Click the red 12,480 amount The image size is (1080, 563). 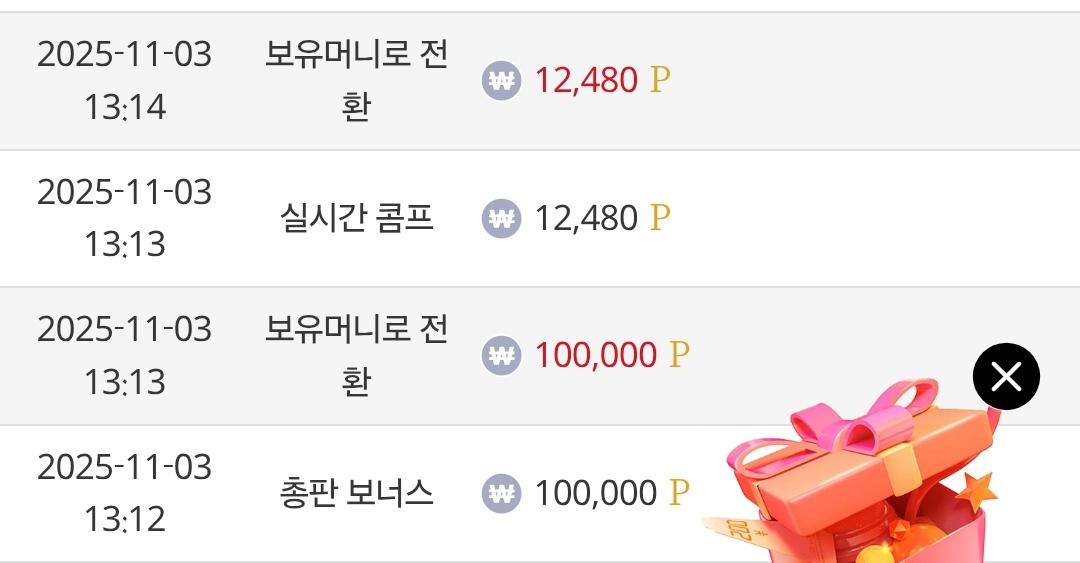click(x=586, y=81)
